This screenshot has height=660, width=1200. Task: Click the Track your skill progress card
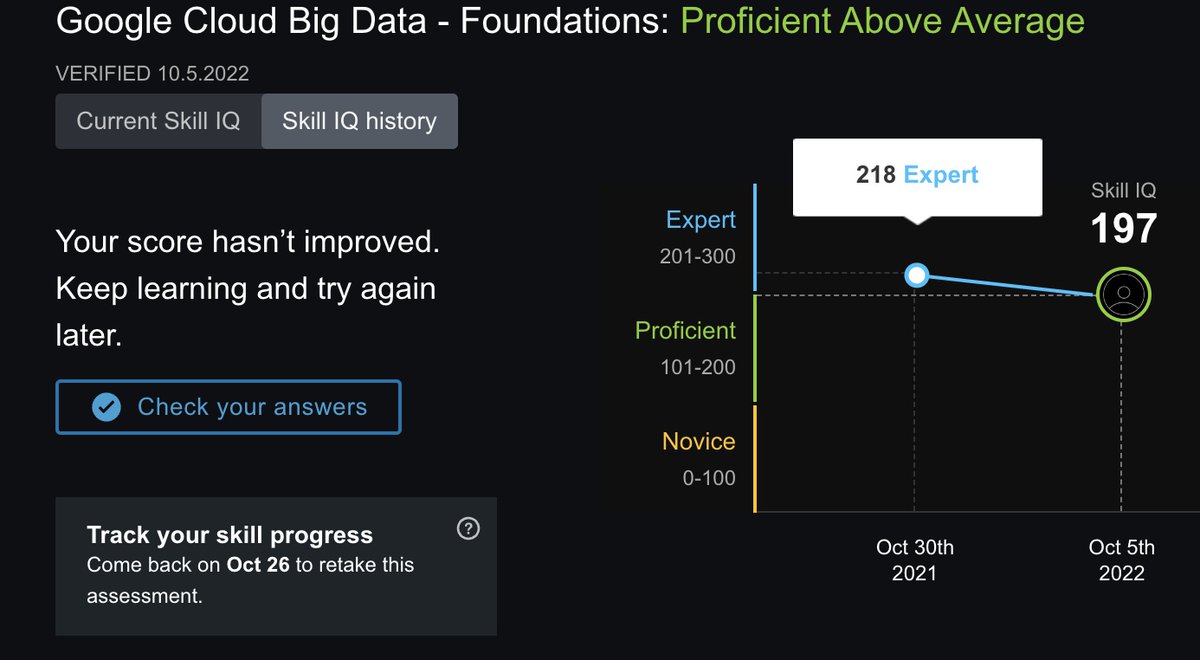[276, 566]
